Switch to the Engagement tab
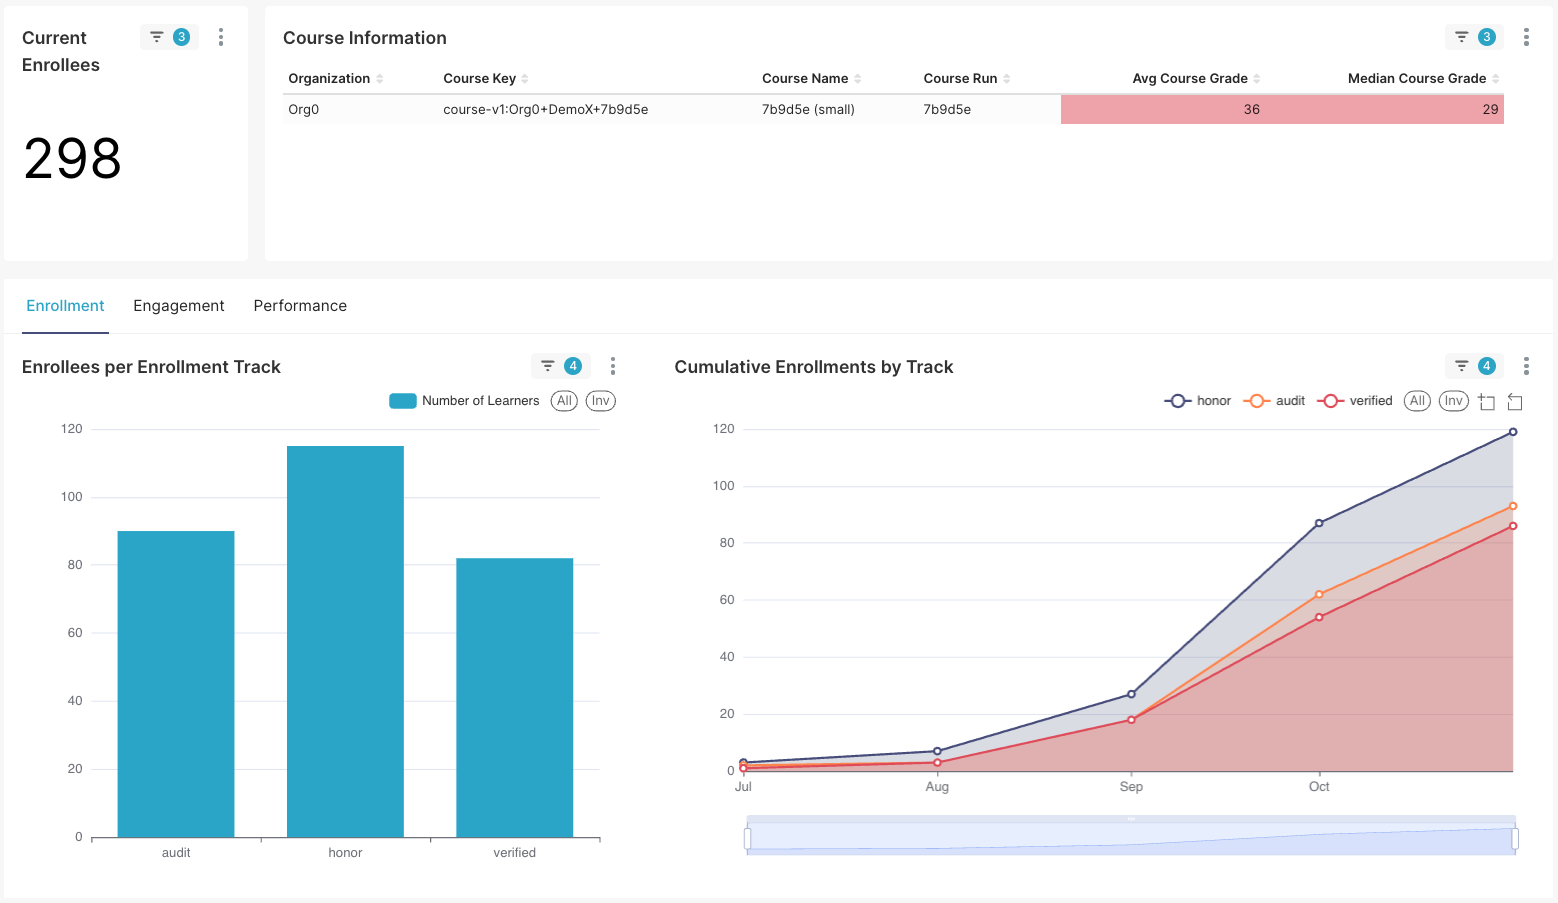 [x=179, y=306]
